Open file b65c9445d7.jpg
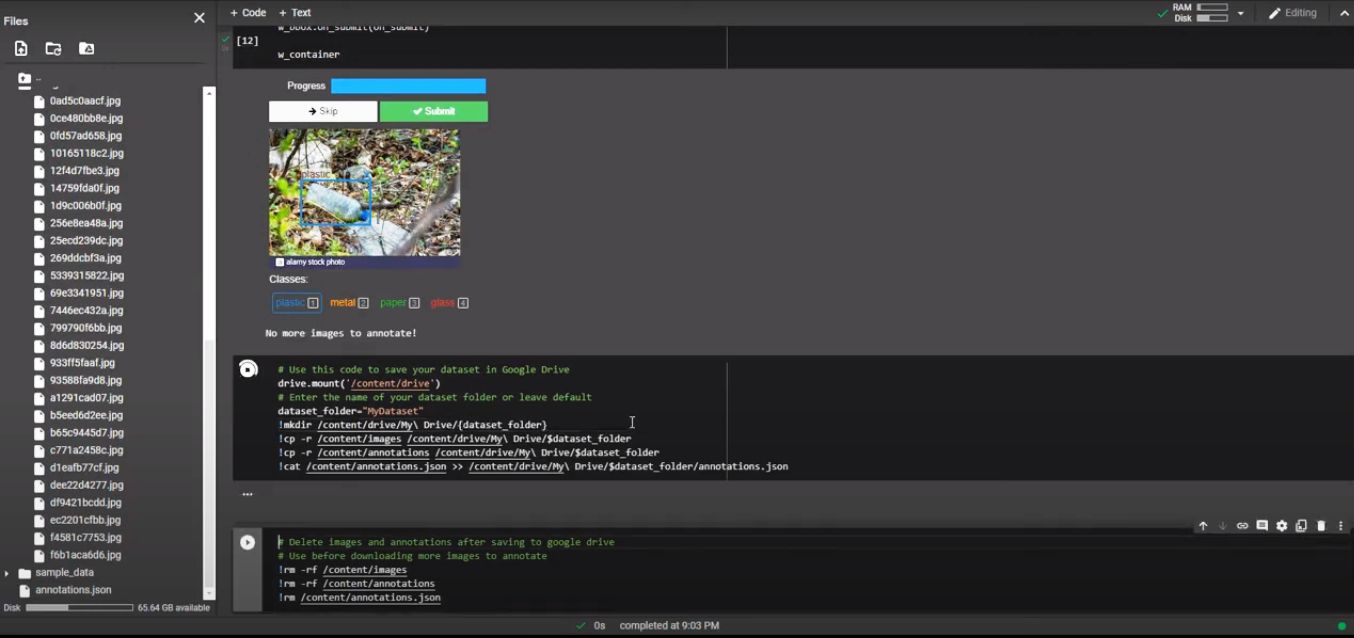 [x=87, y=433]
